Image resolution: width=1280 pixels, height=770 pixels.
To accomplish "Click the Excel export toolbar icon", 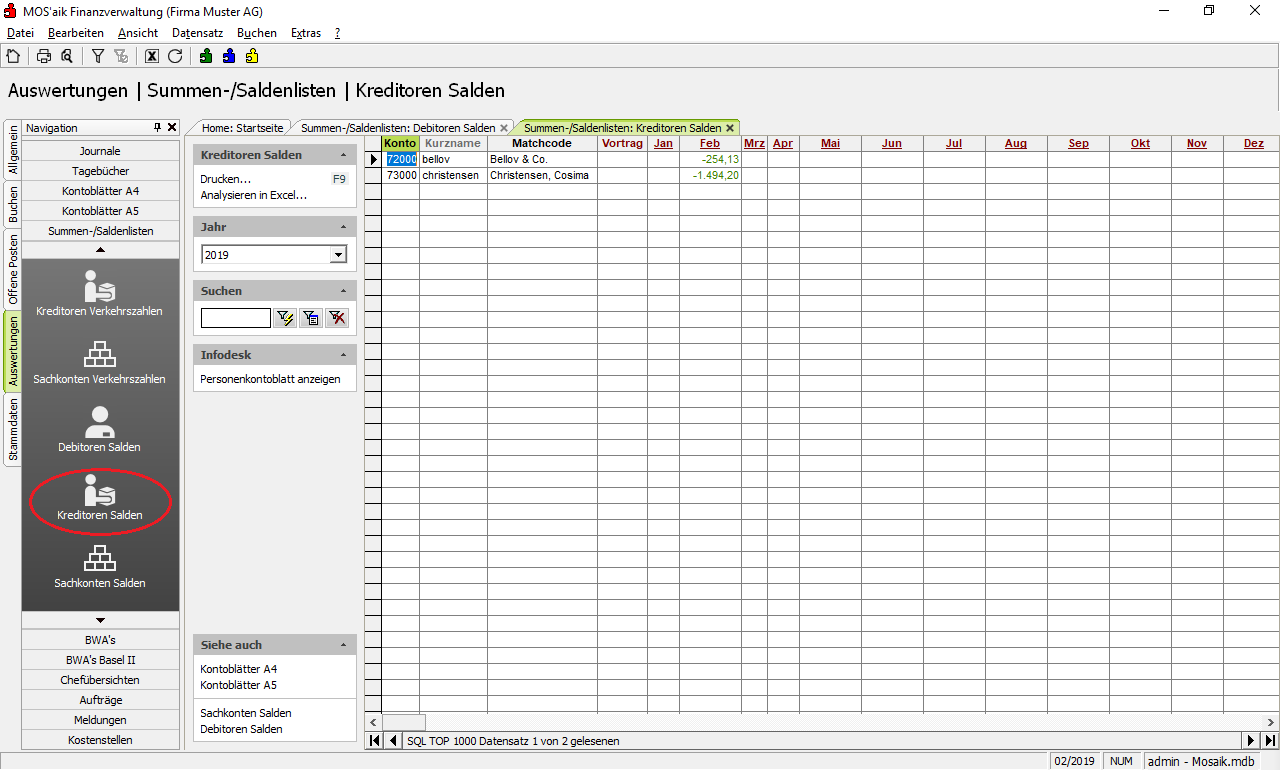I will tap(152, 56).
